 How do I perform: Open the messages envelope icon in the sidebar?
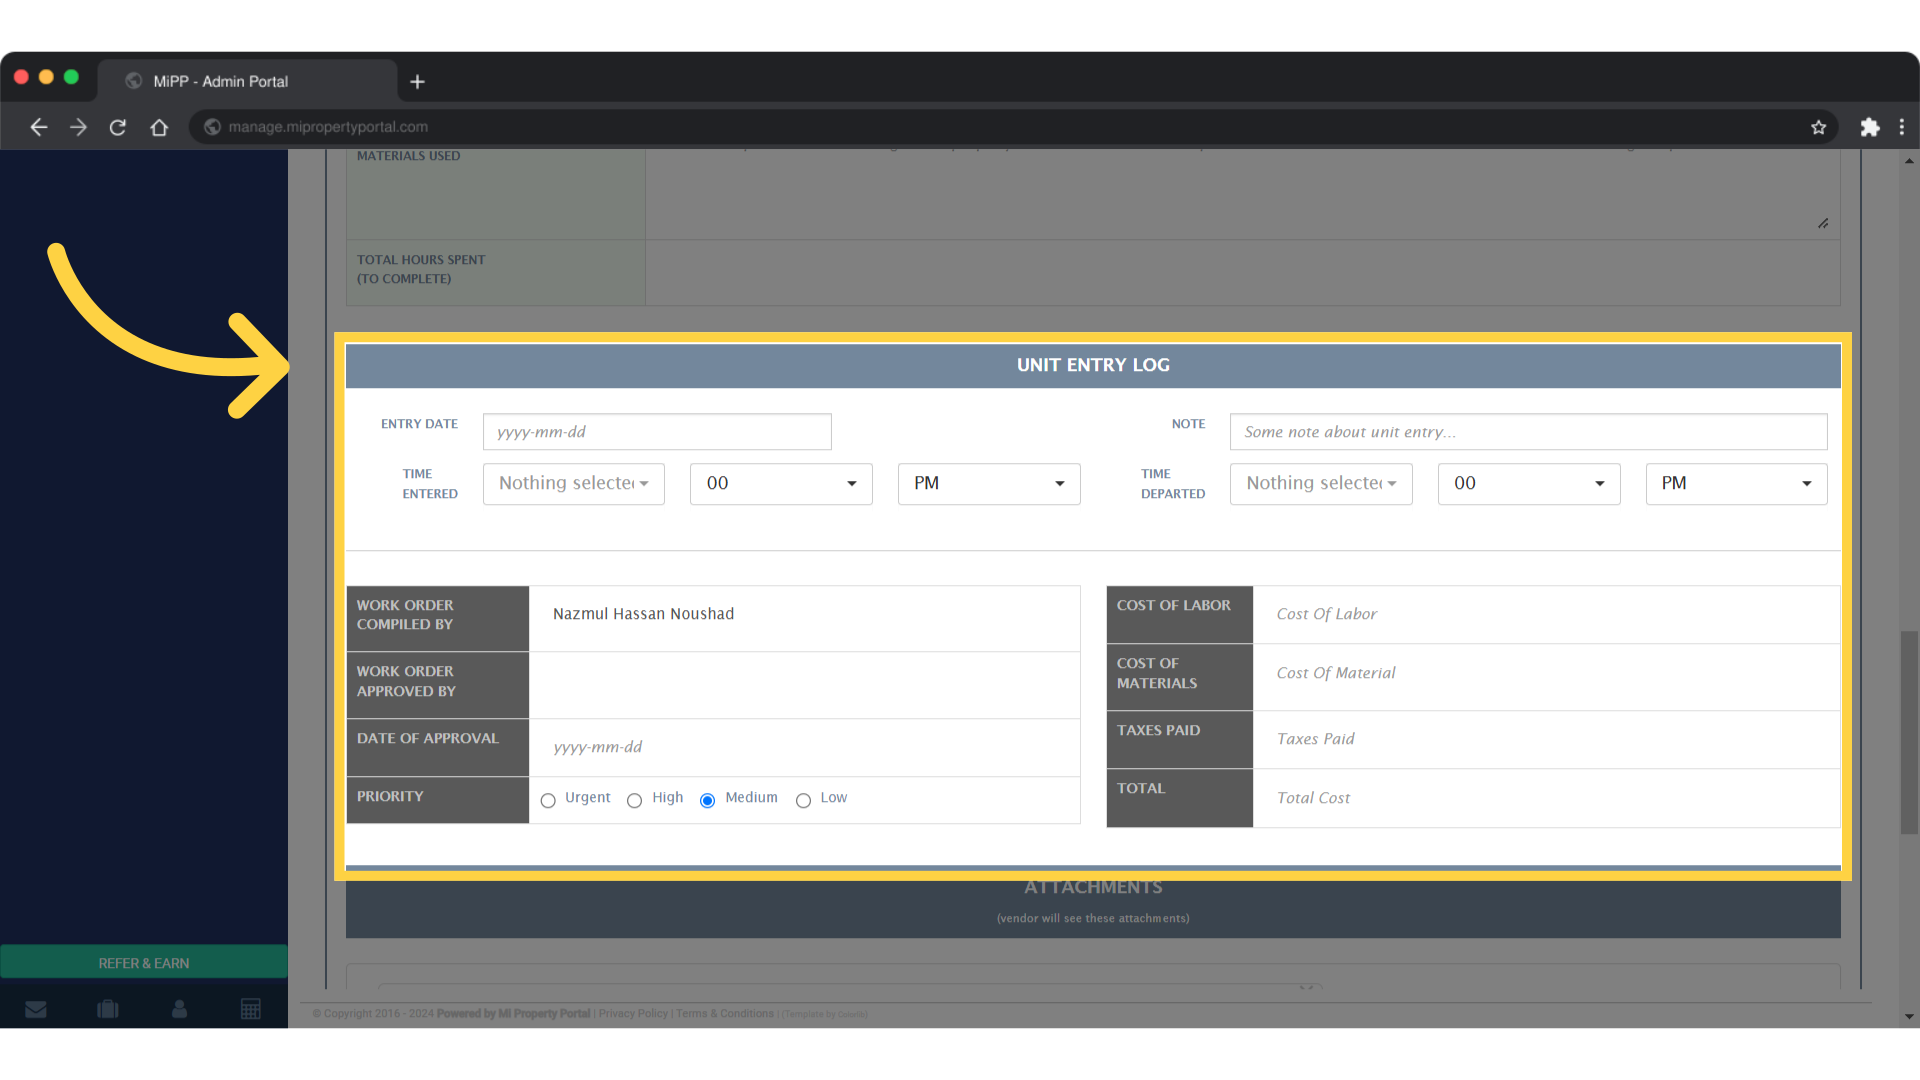pyautogui.click(x=36, y=1009)
